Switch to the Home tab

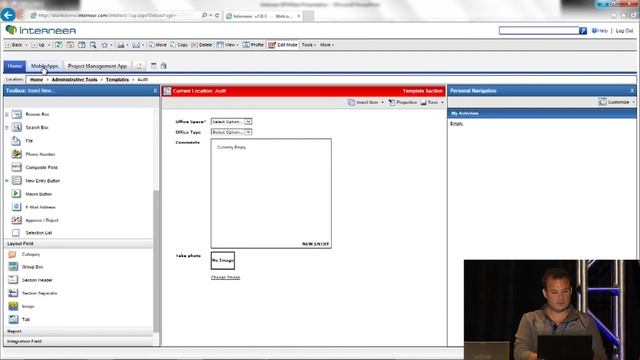tap(15, 66)
